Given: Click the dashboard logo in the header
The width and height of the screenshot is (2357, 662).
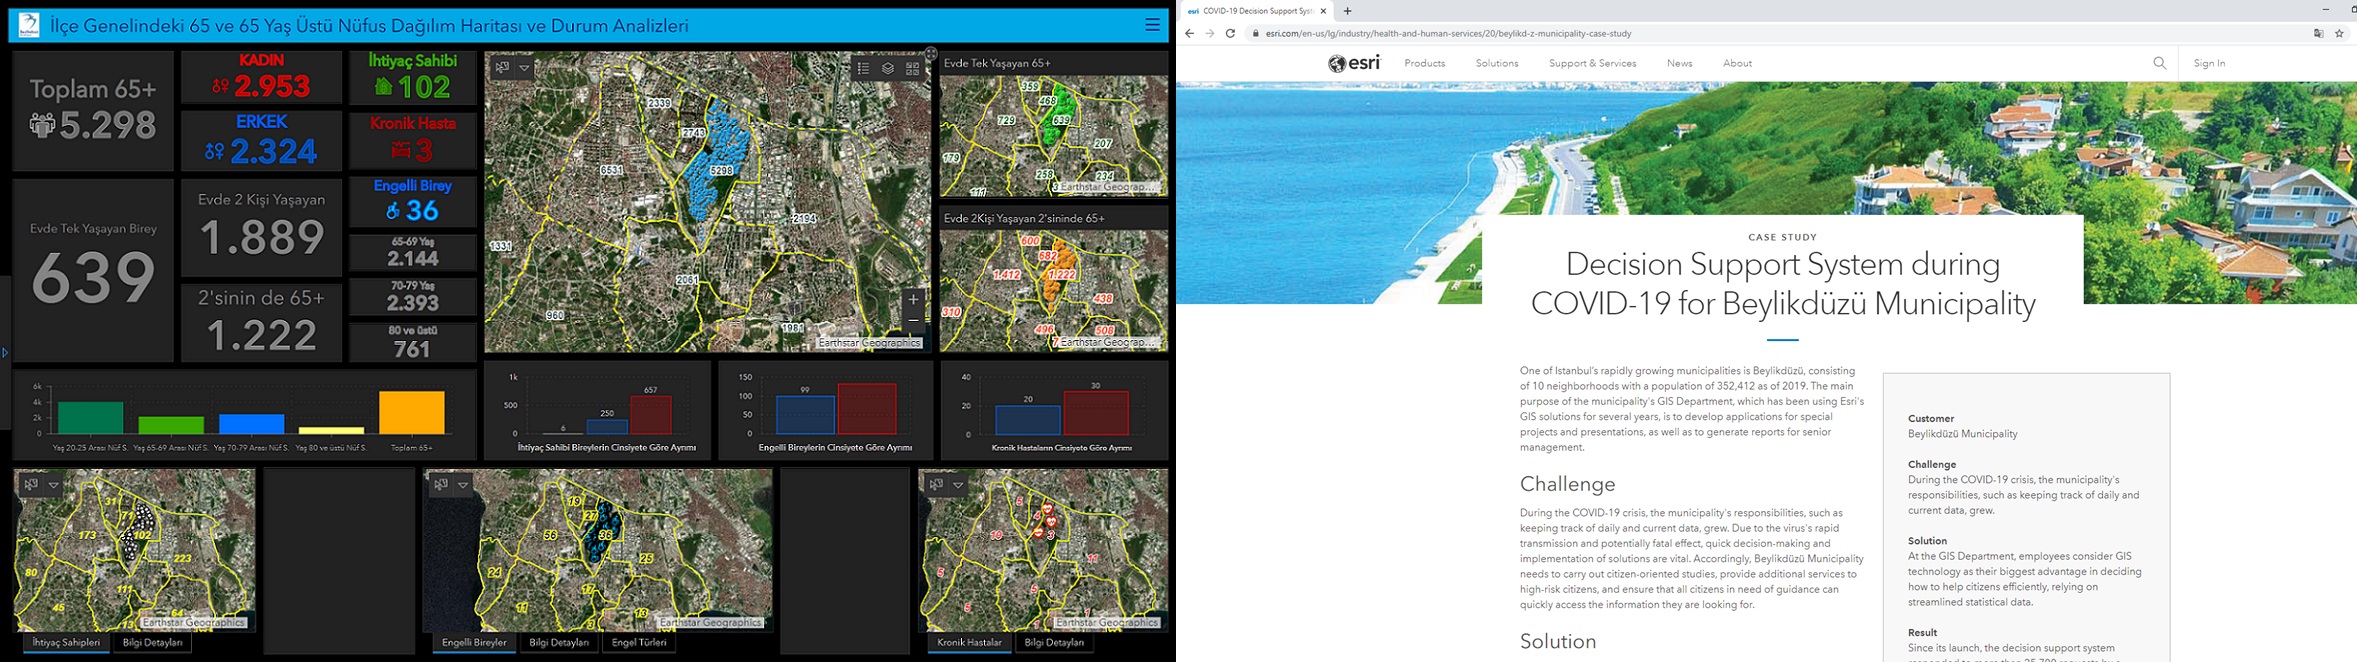Looking at the screenshot, I should [x=28, y=25].
